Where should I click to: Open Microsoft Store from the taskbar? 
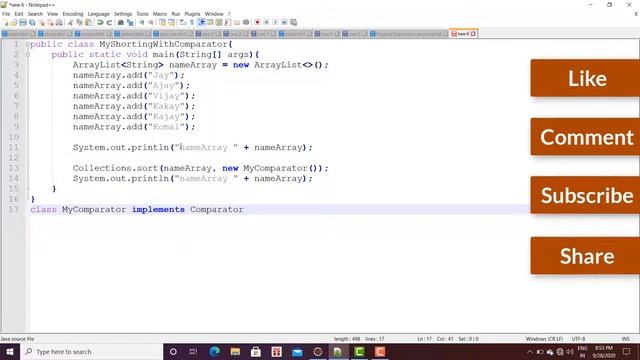point(256,351)
